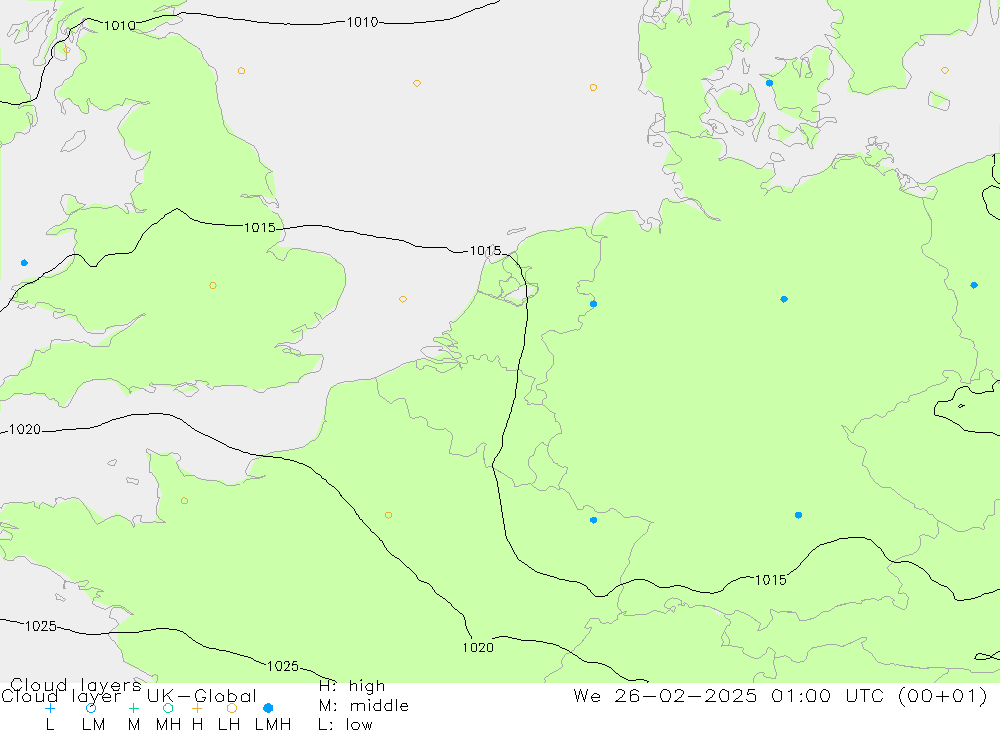Screen dimensions: 1000x733
Task: Select the blue cloud marker over southern Germany
Action: [798, 515]
